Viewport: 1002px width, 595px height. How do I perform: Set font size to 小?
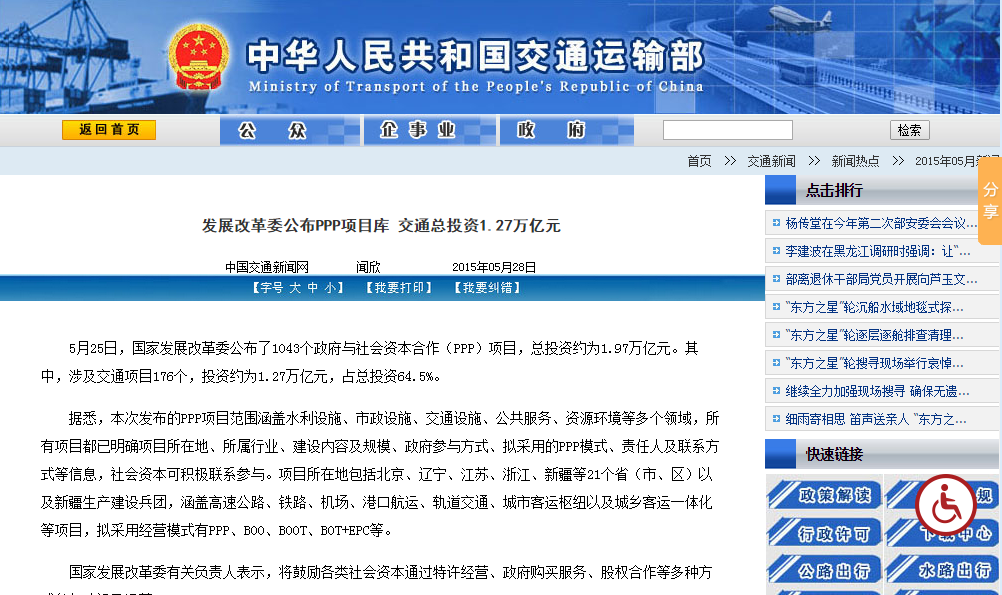click(330, 288)
